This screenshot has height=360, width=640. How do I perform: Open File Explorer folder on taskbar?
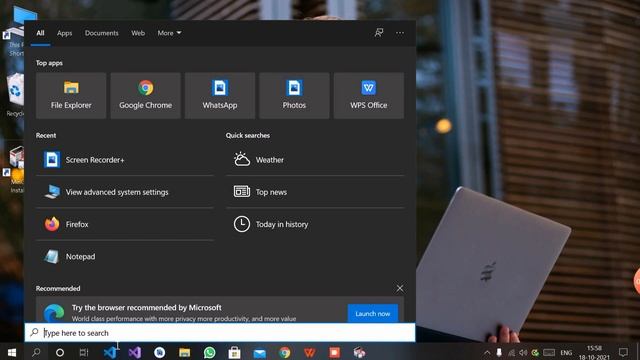tap(184, 352)
